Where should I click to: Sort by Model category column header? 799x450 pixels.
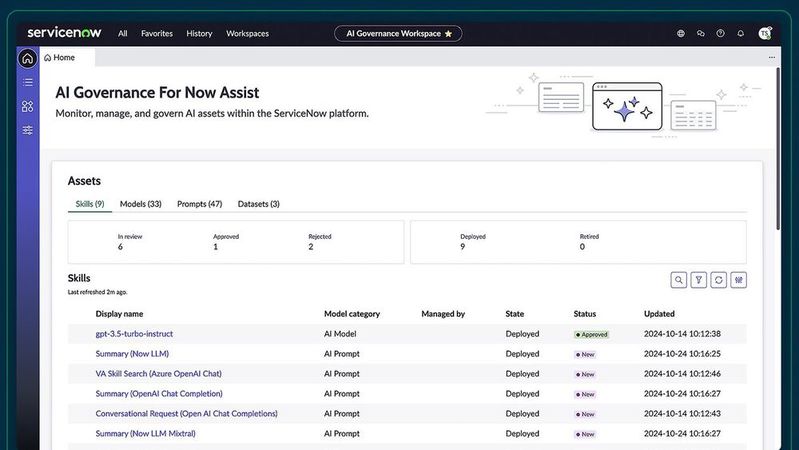pyautogui.click(x=352, y=314)
